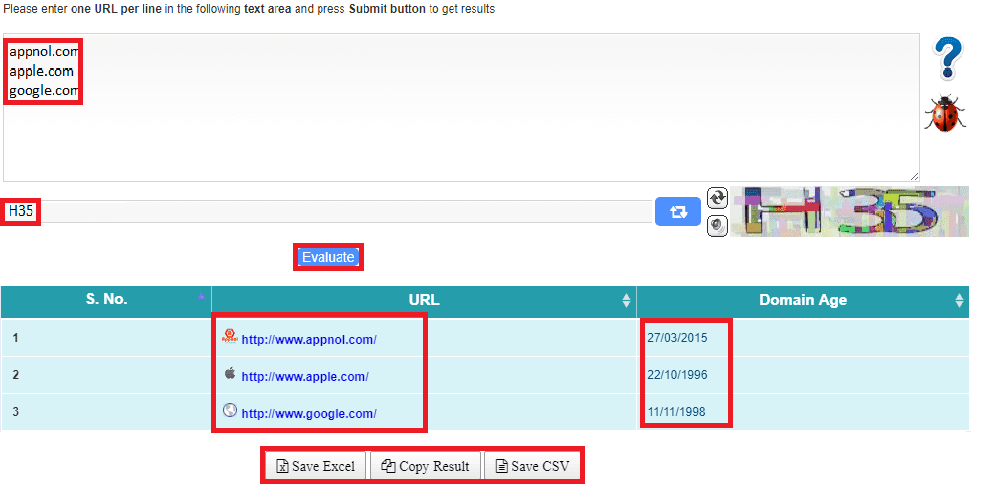Click the ladybug bug report icon

click(945, 114)
